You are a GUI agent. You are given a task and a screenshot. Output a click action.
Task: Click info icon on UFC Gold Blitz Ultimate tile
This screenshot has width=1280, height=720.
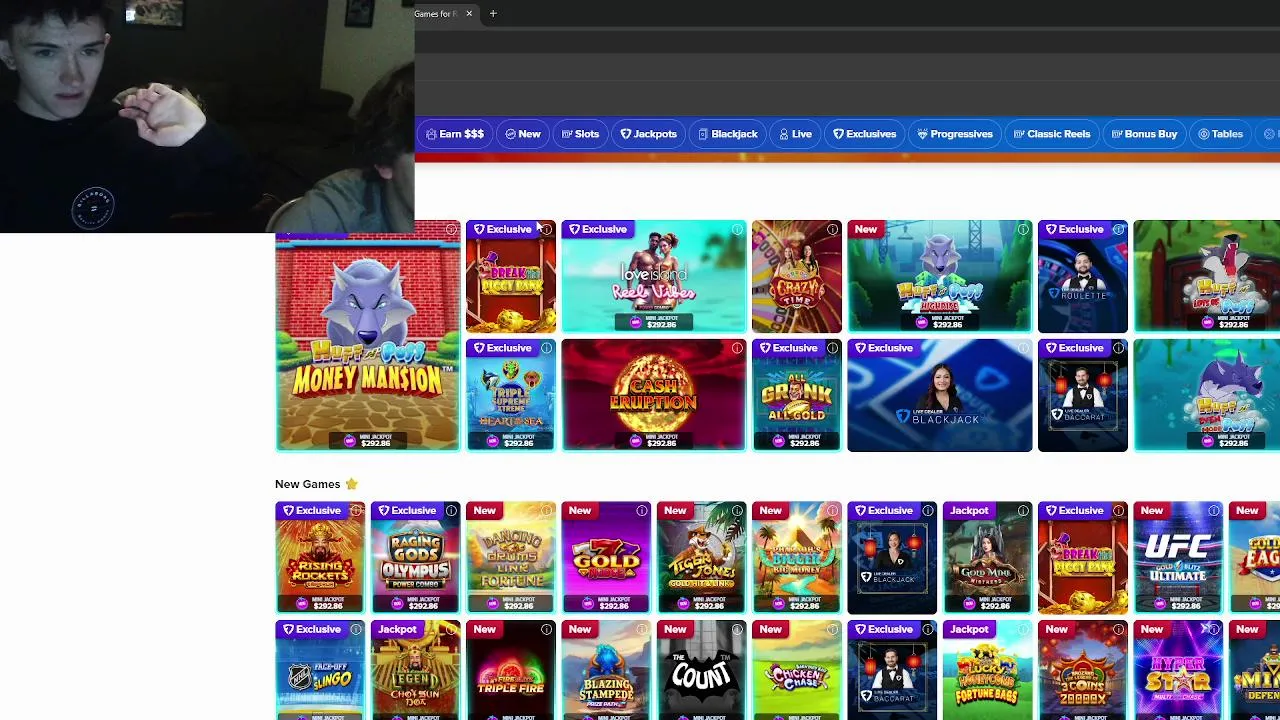tap(1214, 511)
